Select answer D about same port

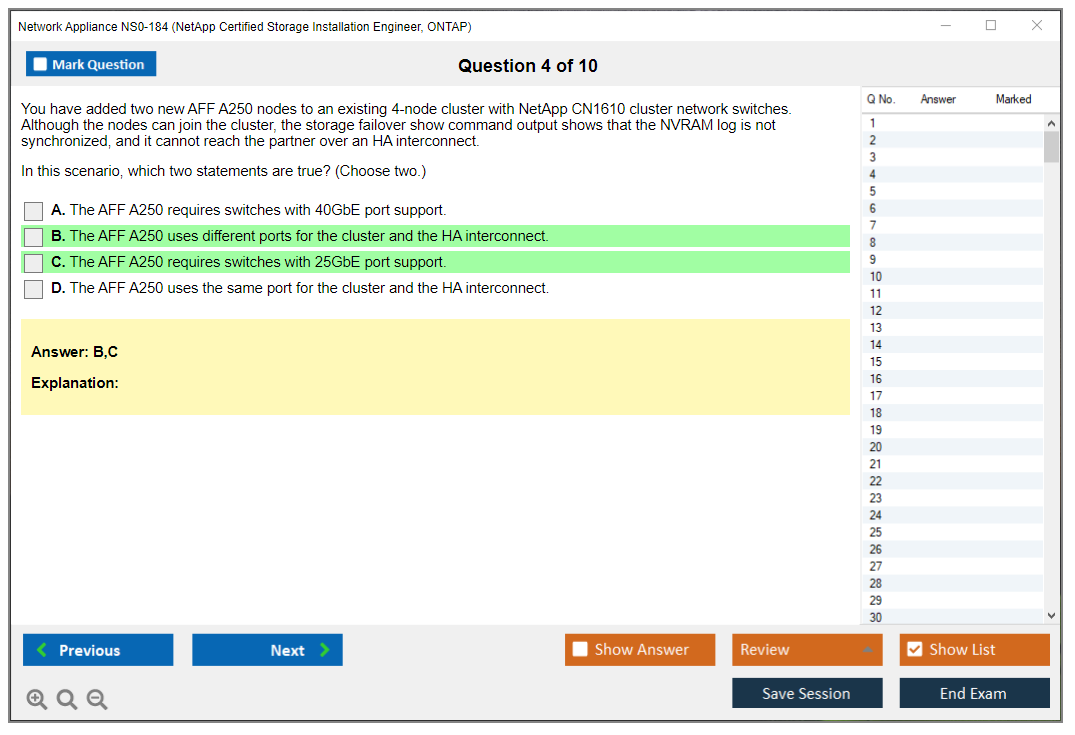pyautogui.click(x=34, y=289)
